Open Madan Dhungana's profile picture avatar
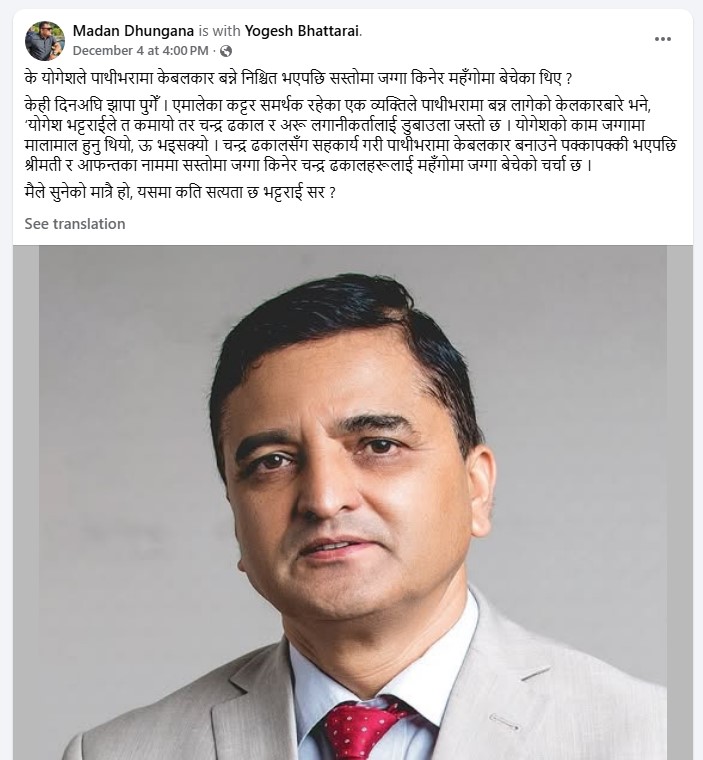The image size is (703, 760). (45, 41)
